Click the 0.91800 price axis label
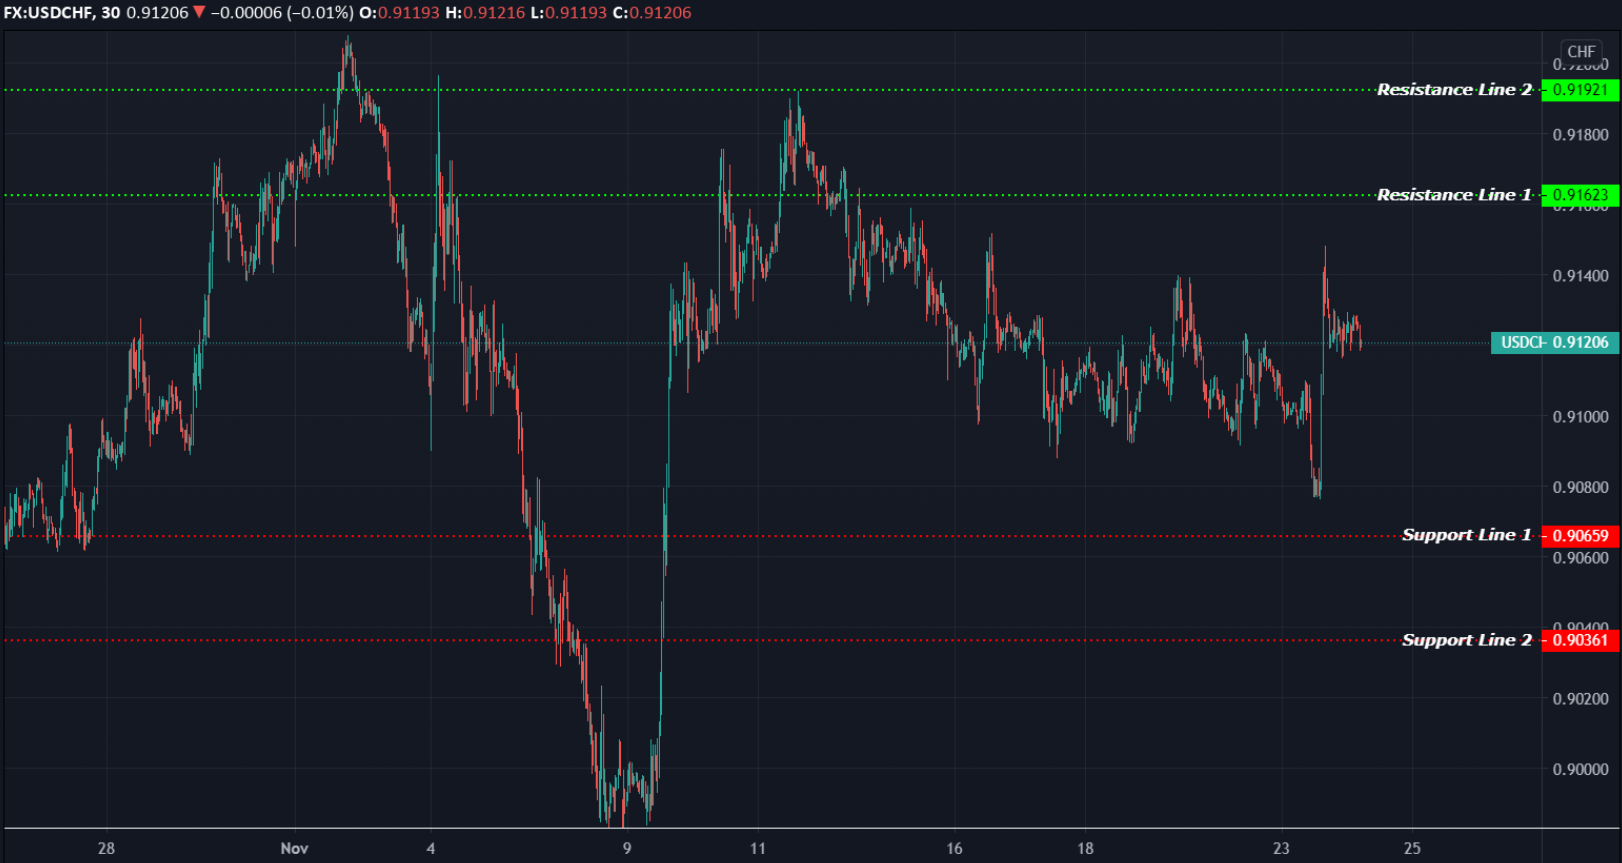The height and width of the screenshot is (863, 1622). (1580, 135)
